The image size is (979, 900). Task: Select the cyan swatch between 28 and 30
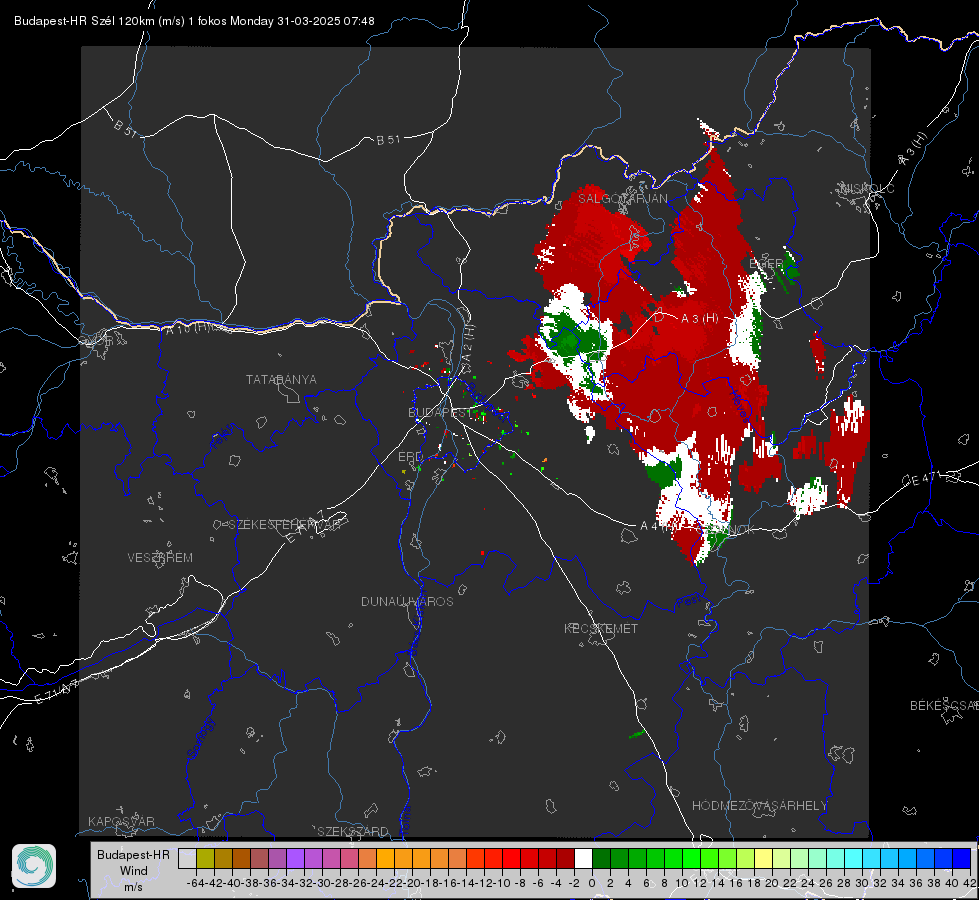tap(854, 859)
